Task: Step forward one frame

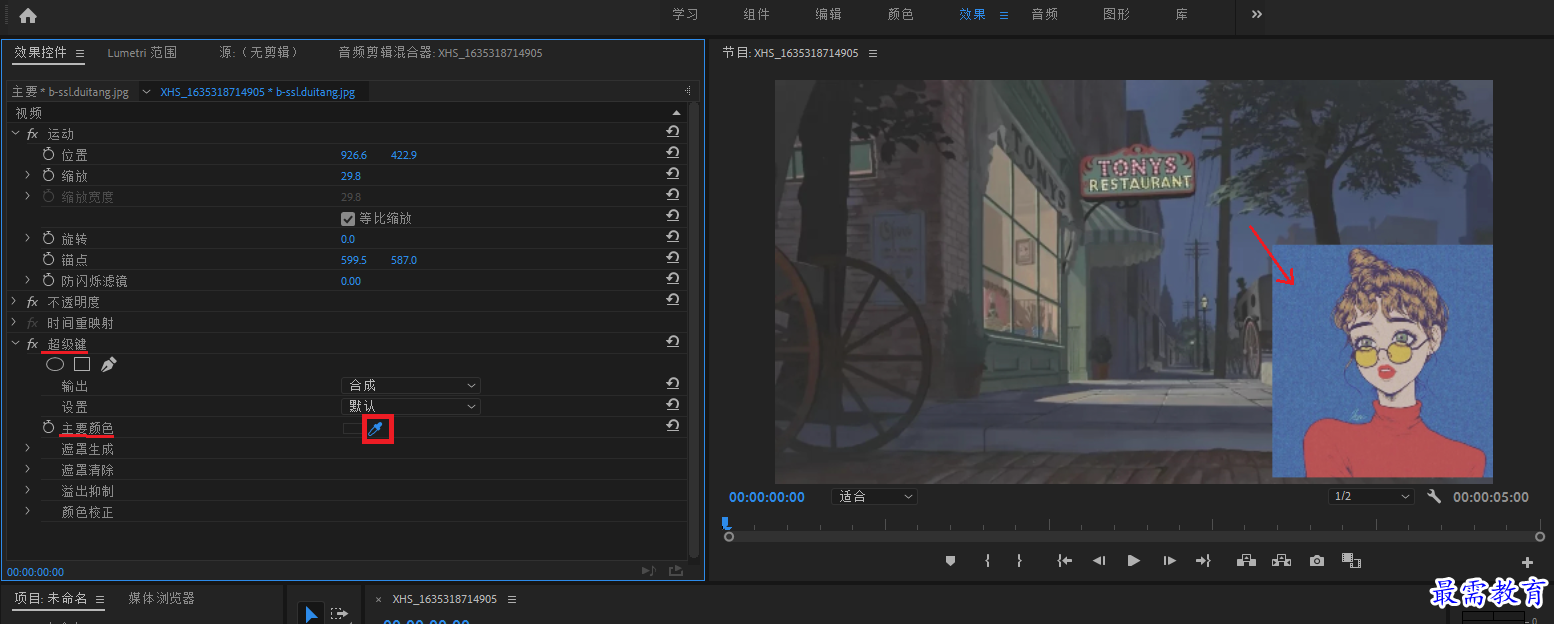Action: tap(1168, 561)
